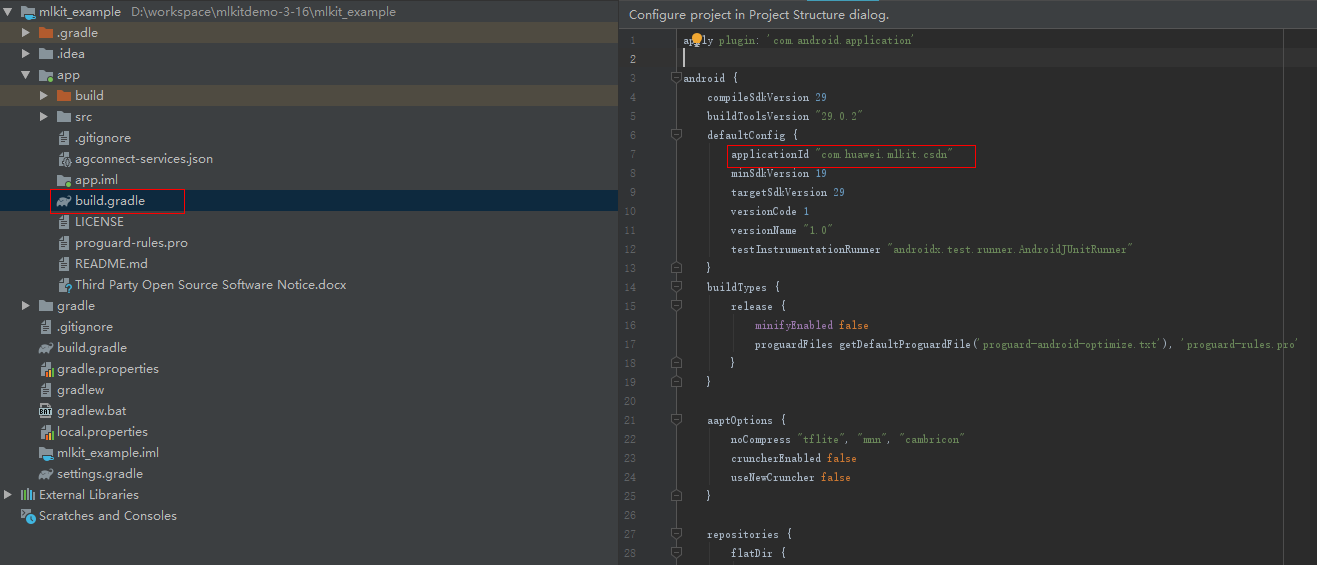Click the 'targetSdkVersion 29' code line

(x=788, y=192)
